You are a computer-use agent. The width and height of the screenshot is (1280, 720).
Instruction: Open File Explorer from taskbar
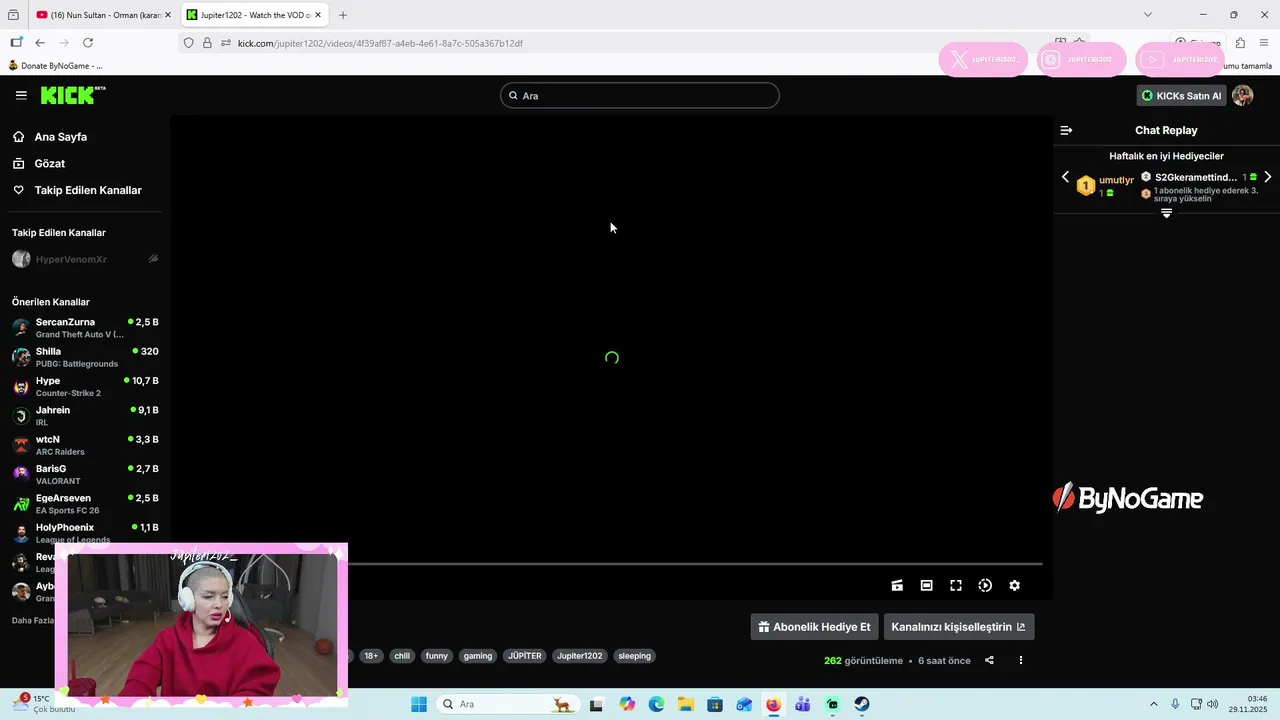point(685,704)
